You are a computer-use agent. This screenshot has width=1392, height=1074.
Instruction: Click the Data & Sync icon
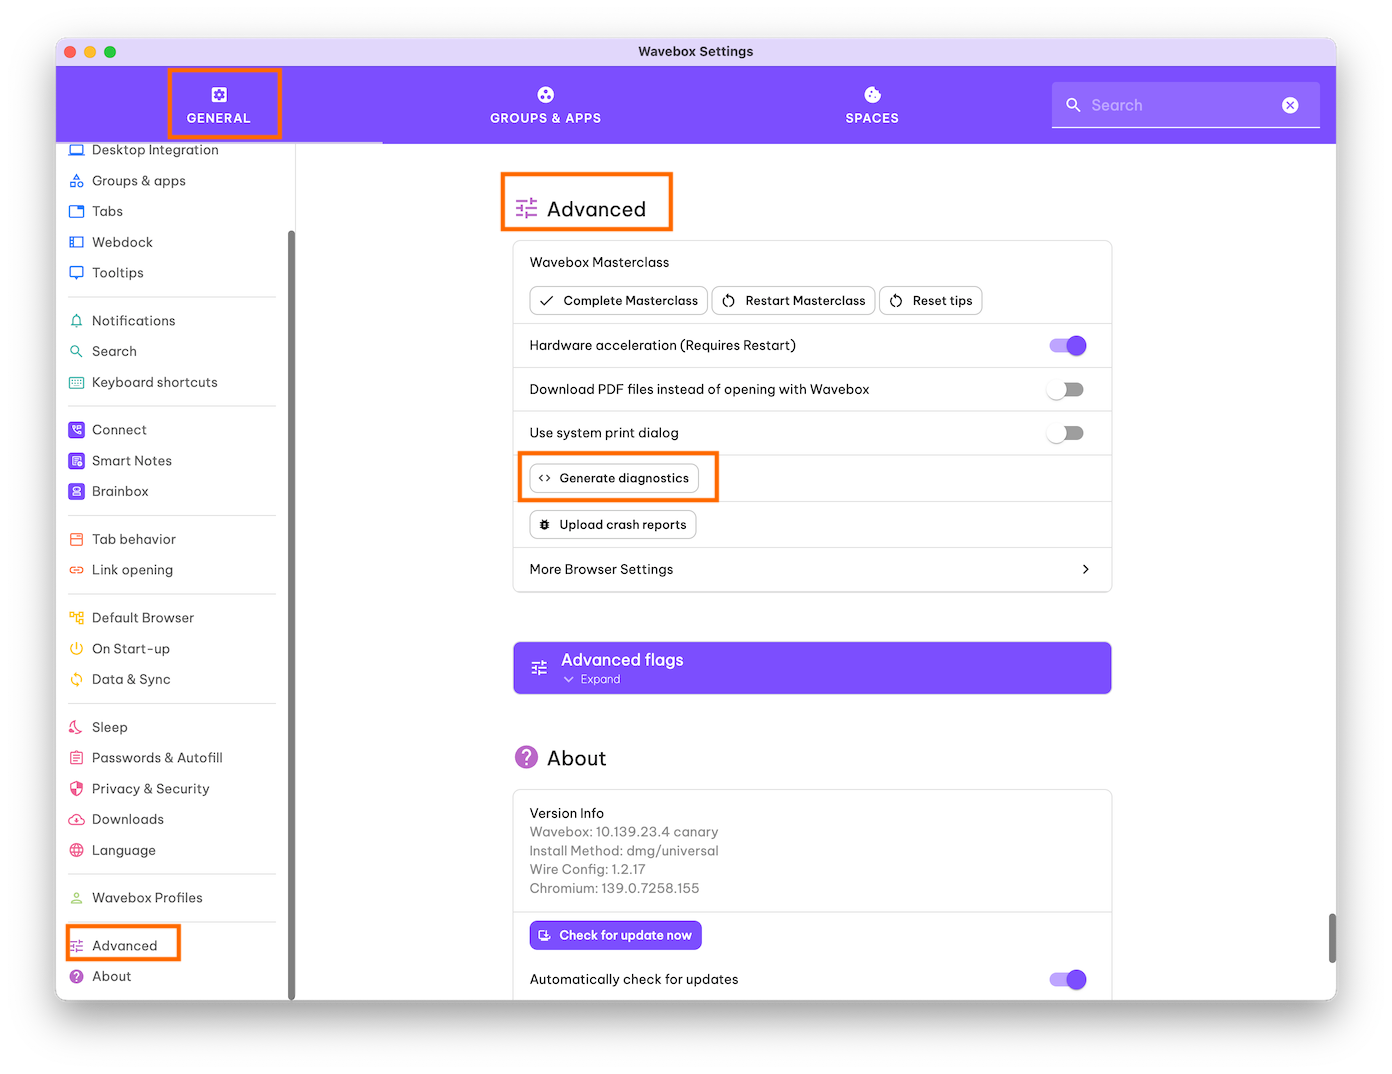click(76, 680)
